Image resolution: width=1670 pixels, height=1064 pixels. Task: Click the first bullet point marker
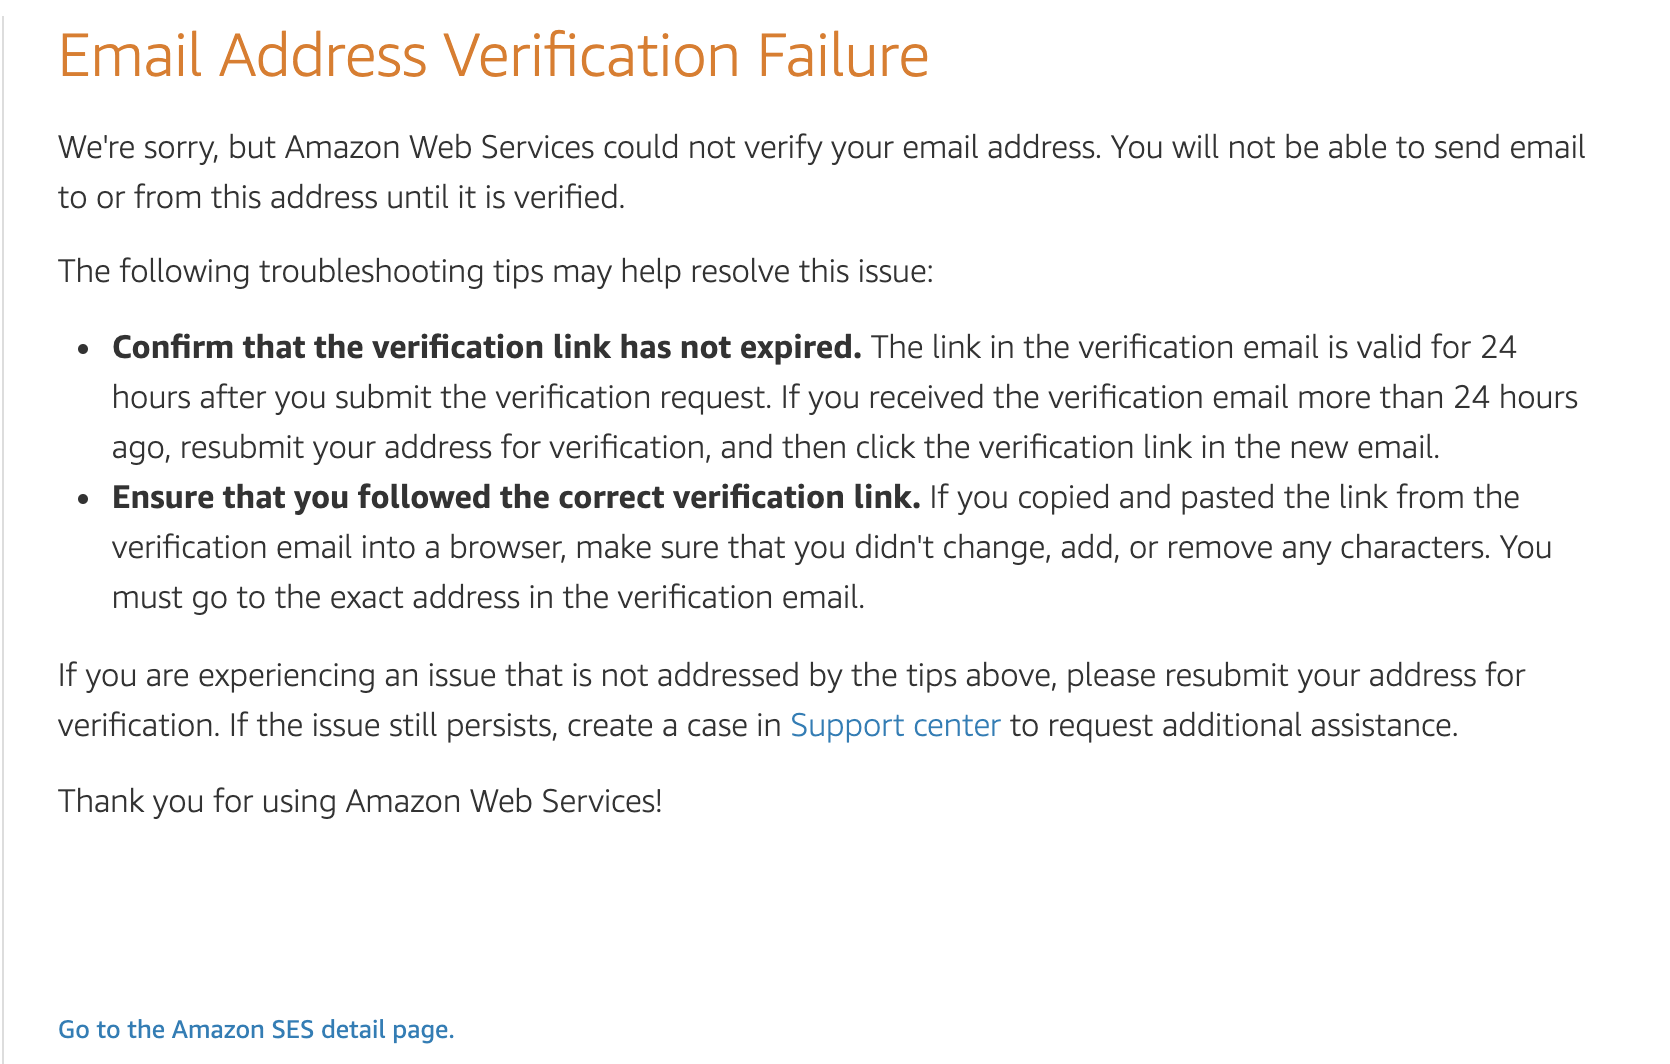click(84, 349)
